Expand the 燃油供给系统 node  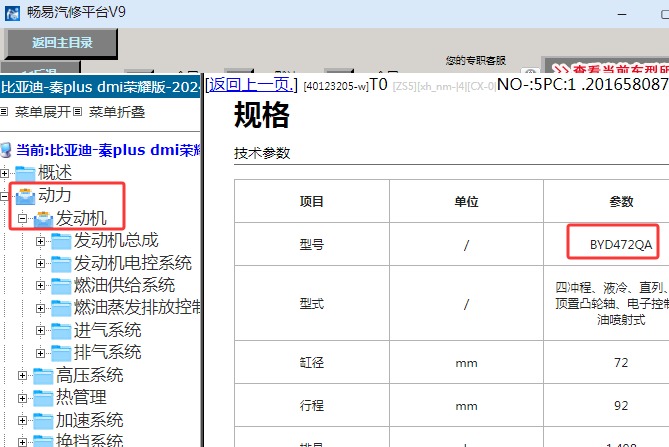coord(41,285)
